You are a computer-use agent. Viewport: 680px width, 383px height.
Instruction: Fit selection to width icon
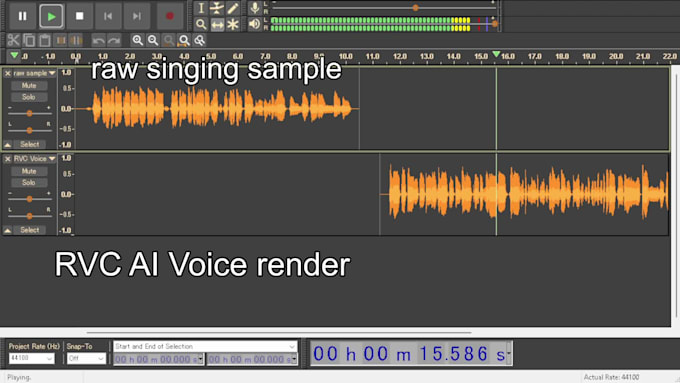[x=169, y=40]
